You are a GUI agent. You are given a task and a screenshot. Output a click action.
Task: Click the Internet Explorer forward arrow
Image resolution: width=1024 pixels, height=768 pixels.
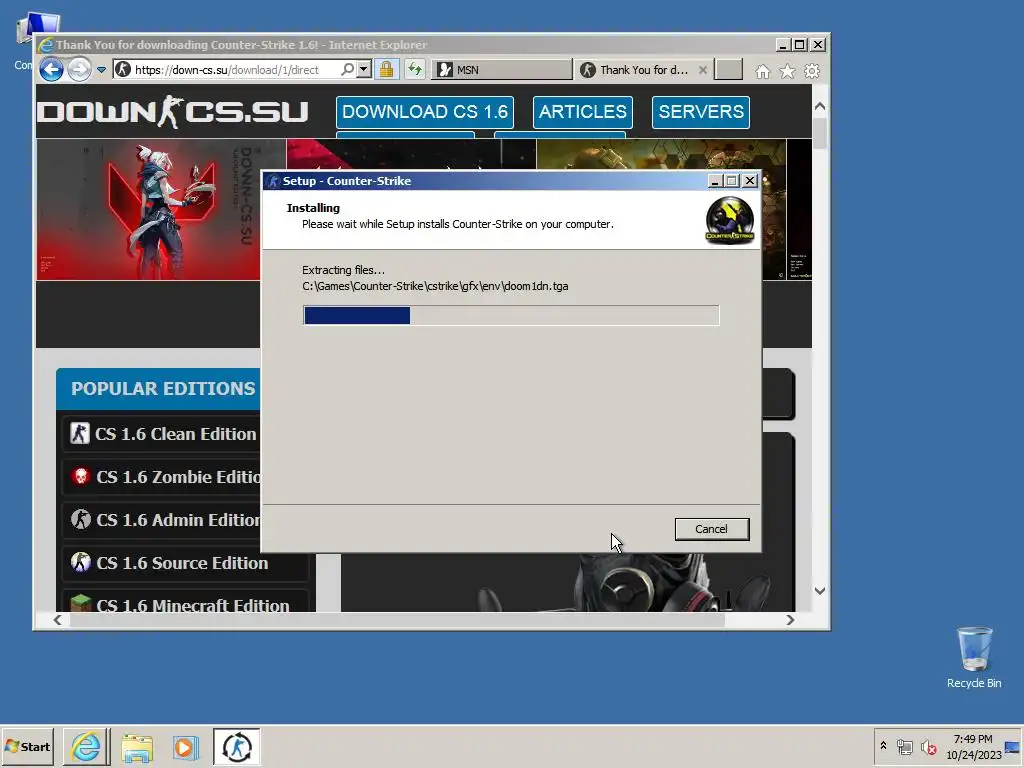point(80,69)
